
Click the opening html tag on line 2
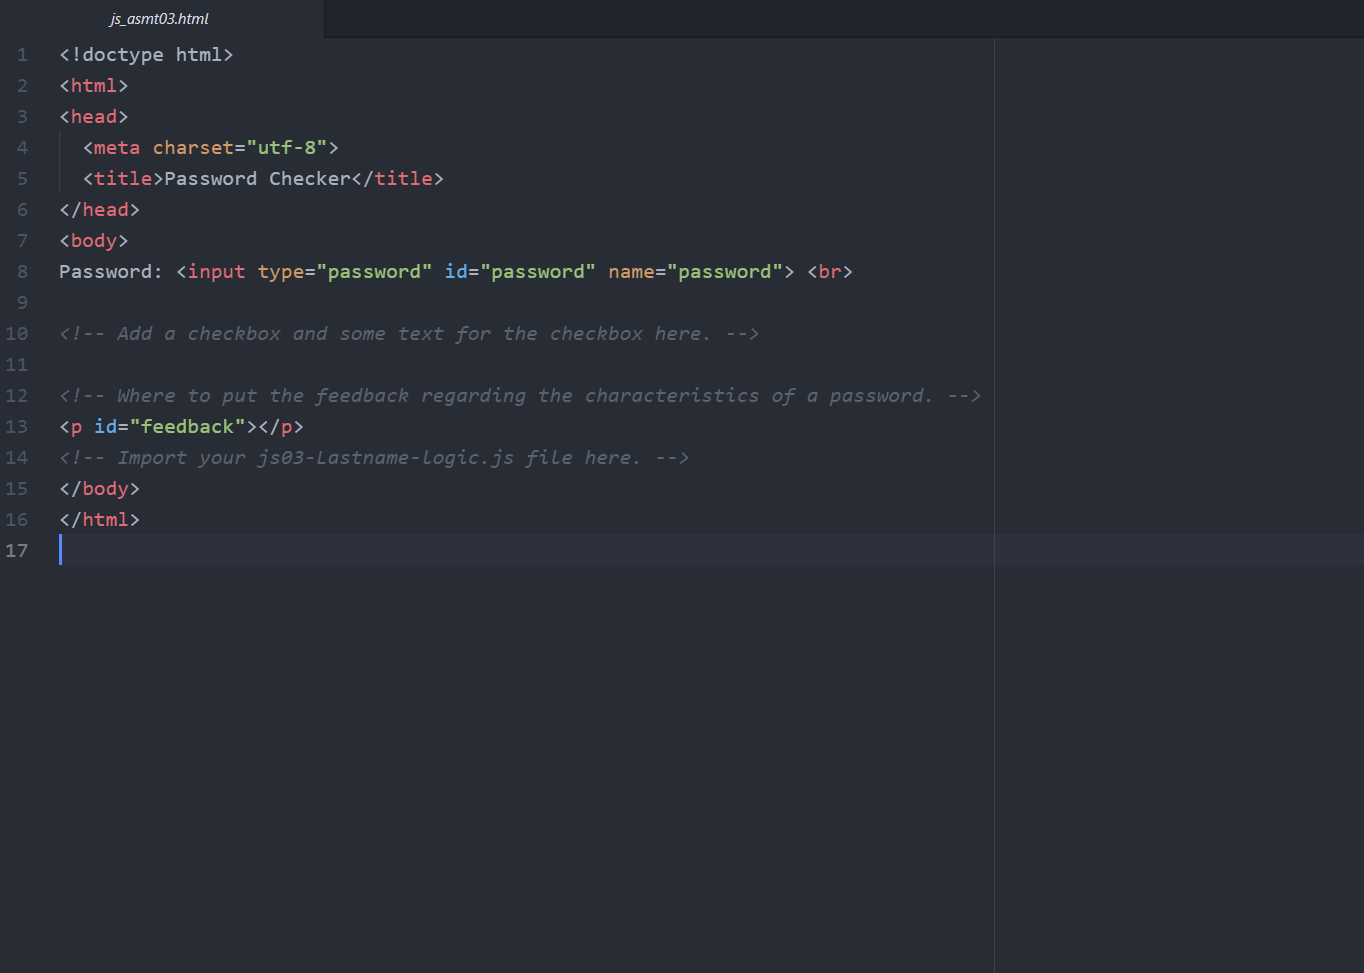click(93, 85)
